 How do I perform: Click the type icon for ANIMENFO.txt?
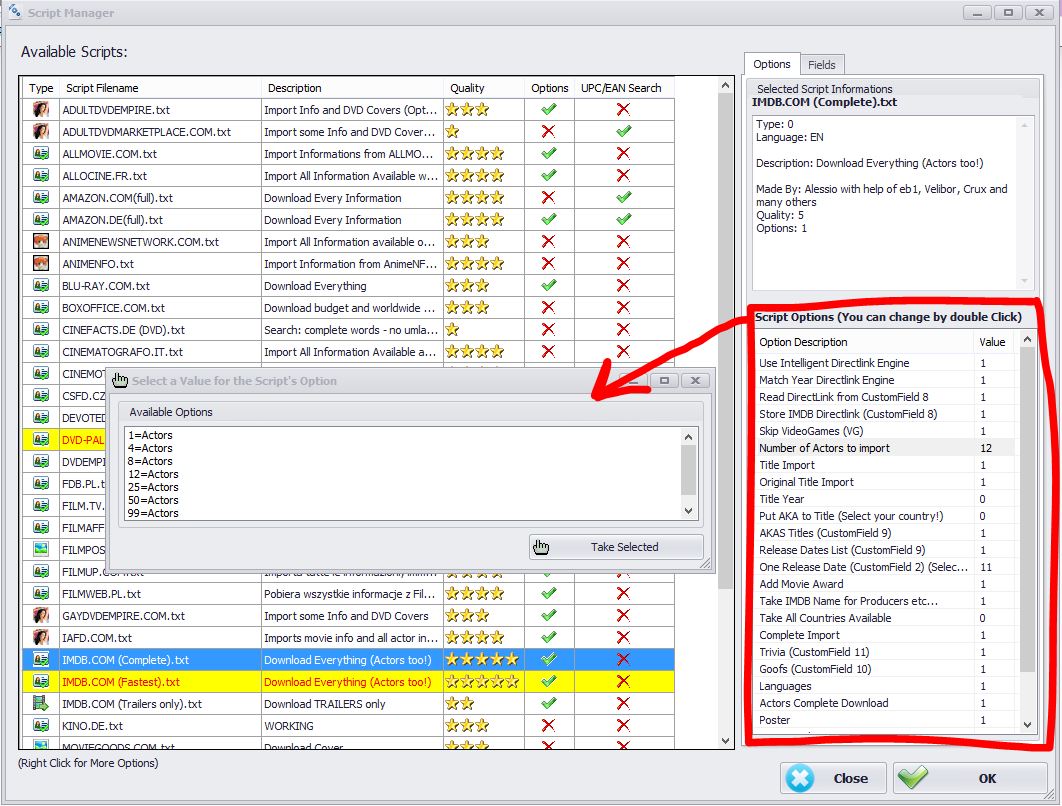(x=41, y=264)
